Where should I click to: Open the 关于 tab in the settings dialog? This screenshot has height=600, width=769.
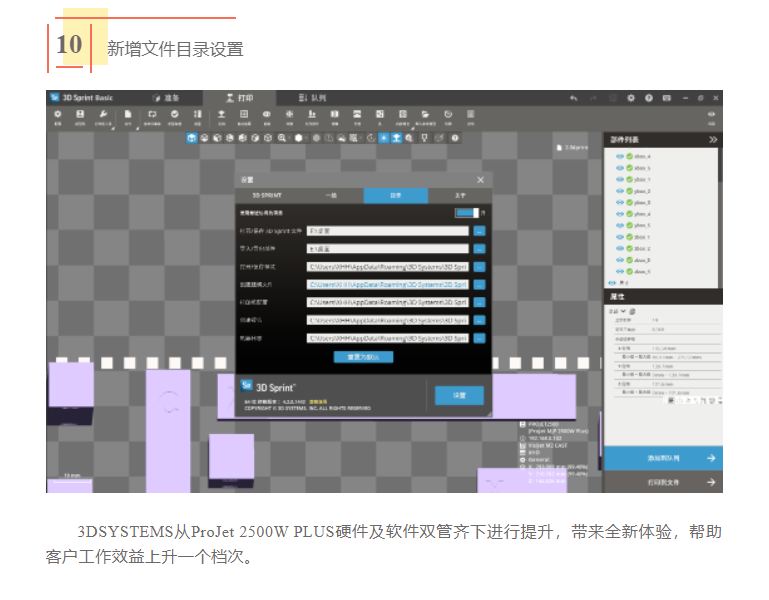(460, 196)
